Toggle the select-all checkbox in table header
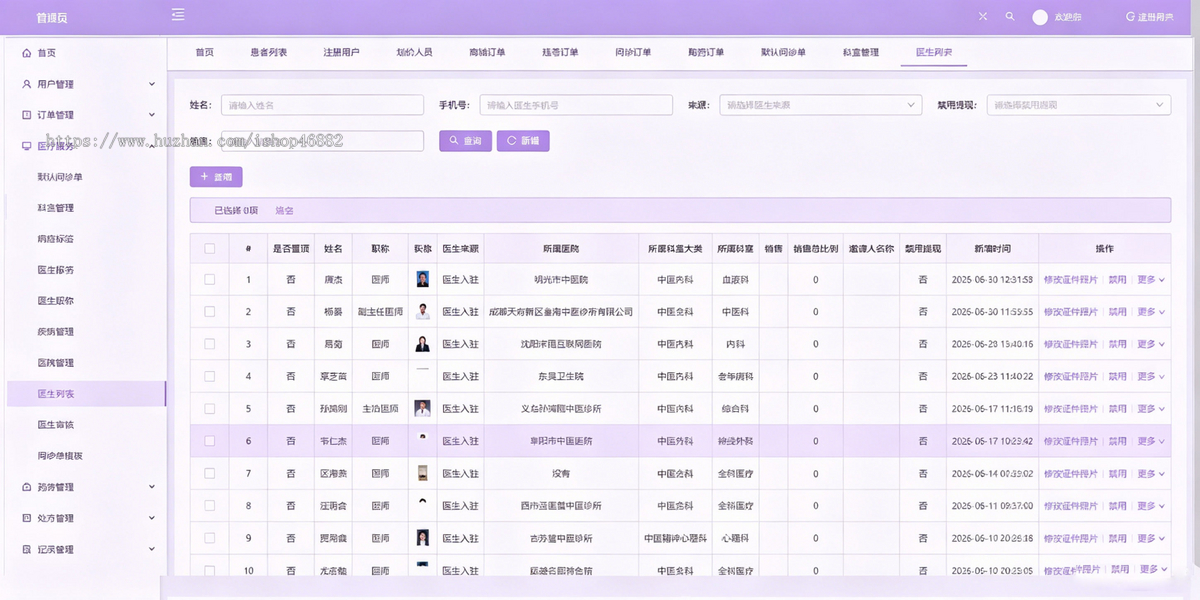 (209, 248)
